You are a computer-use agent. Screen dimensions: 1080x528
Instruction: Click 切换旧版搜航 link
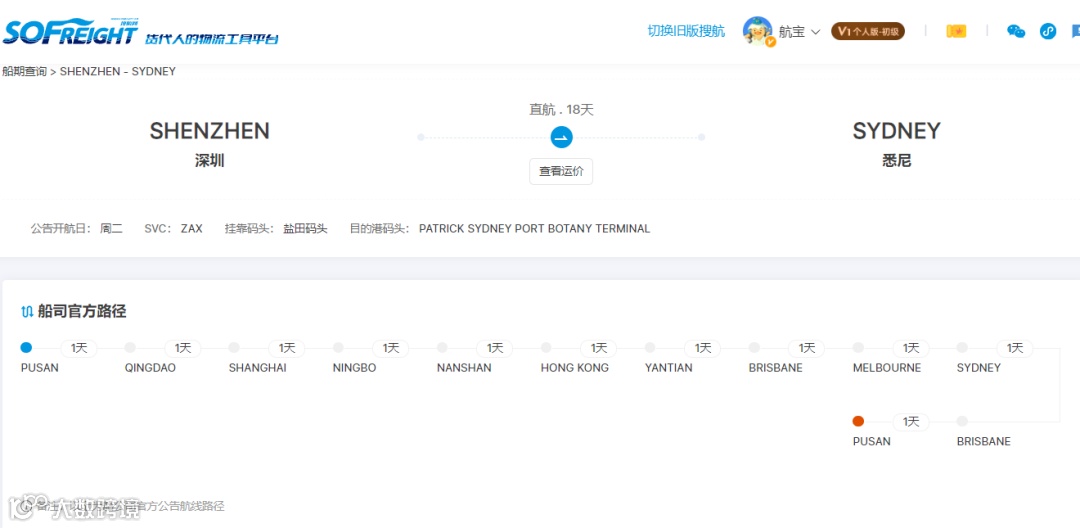click(x=686, y=31)
